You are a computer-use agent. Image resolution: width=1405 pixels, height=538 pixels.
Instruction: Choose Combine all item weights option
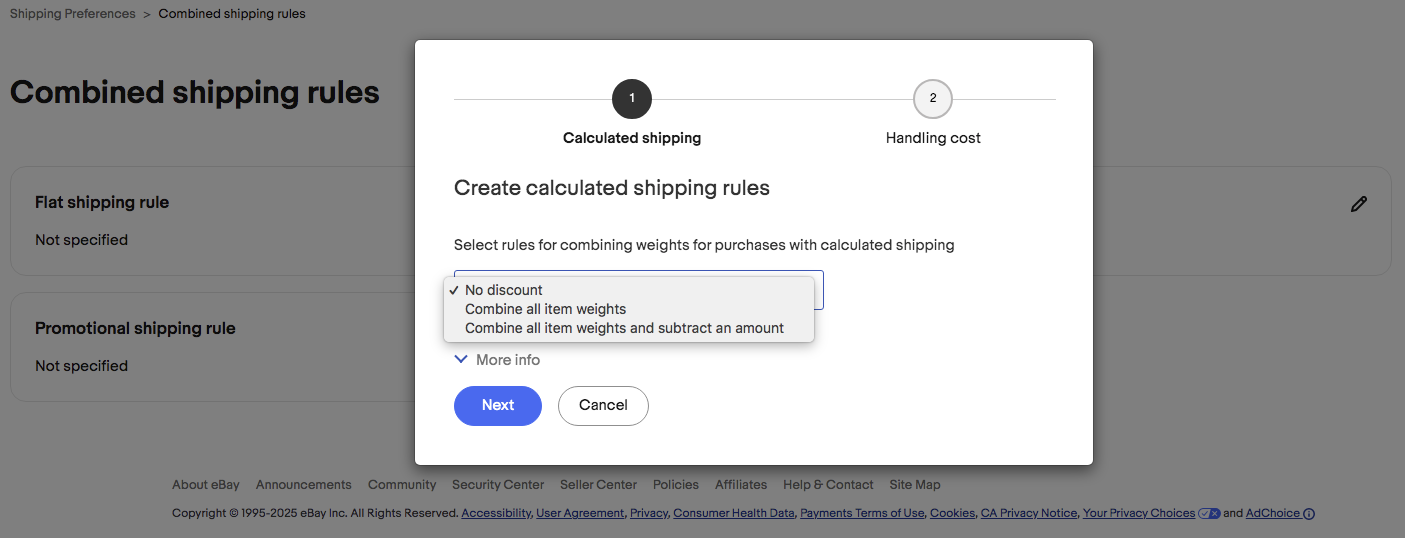pos(545,309)
